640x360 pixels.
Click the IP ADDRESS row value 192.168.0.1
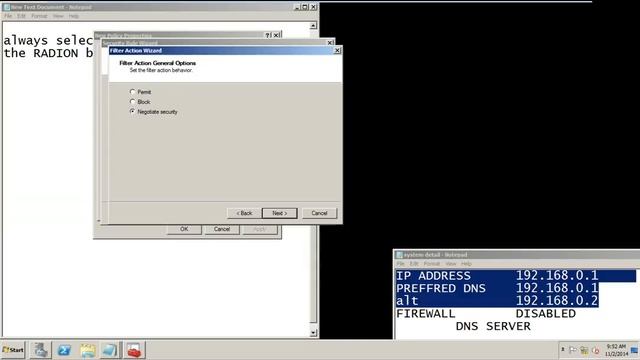point(557,276)
